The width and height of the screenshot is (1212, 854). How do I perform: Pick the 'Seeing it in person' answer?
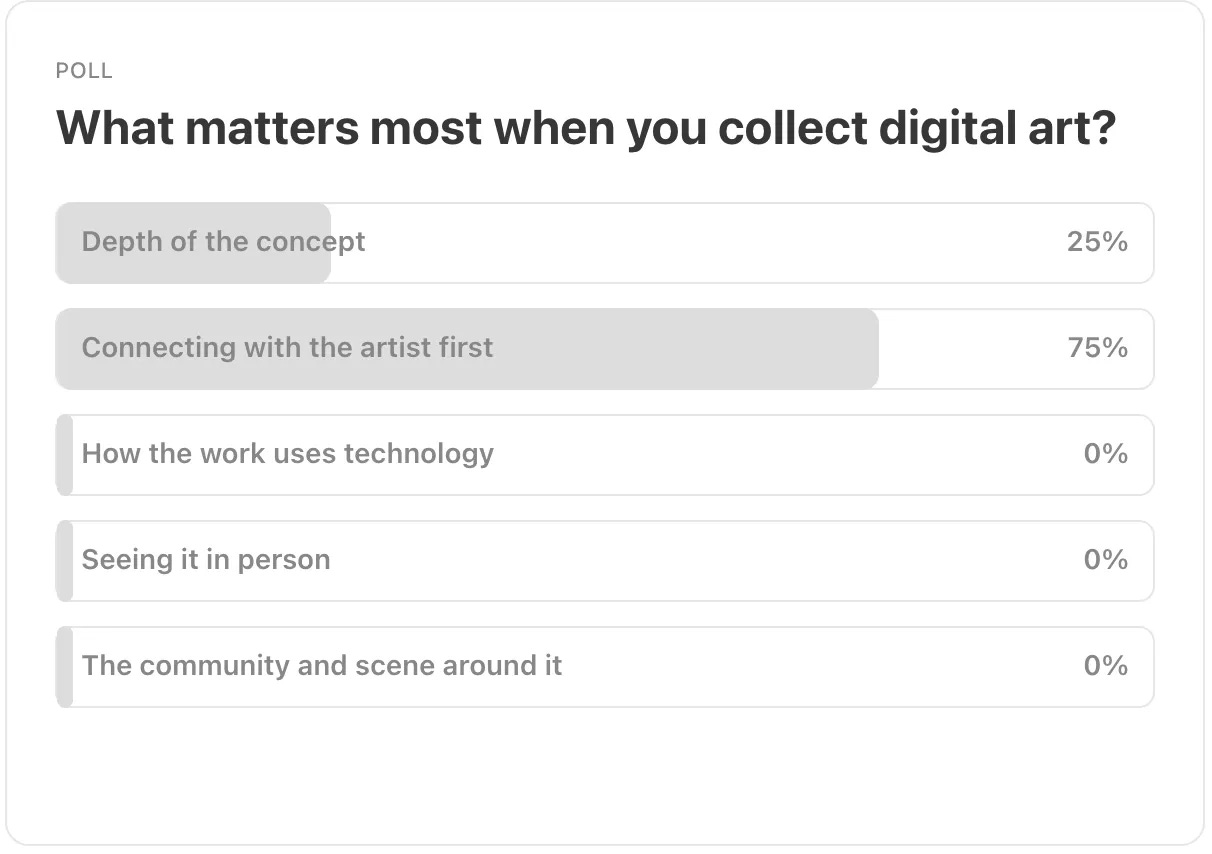pos(604,561)
